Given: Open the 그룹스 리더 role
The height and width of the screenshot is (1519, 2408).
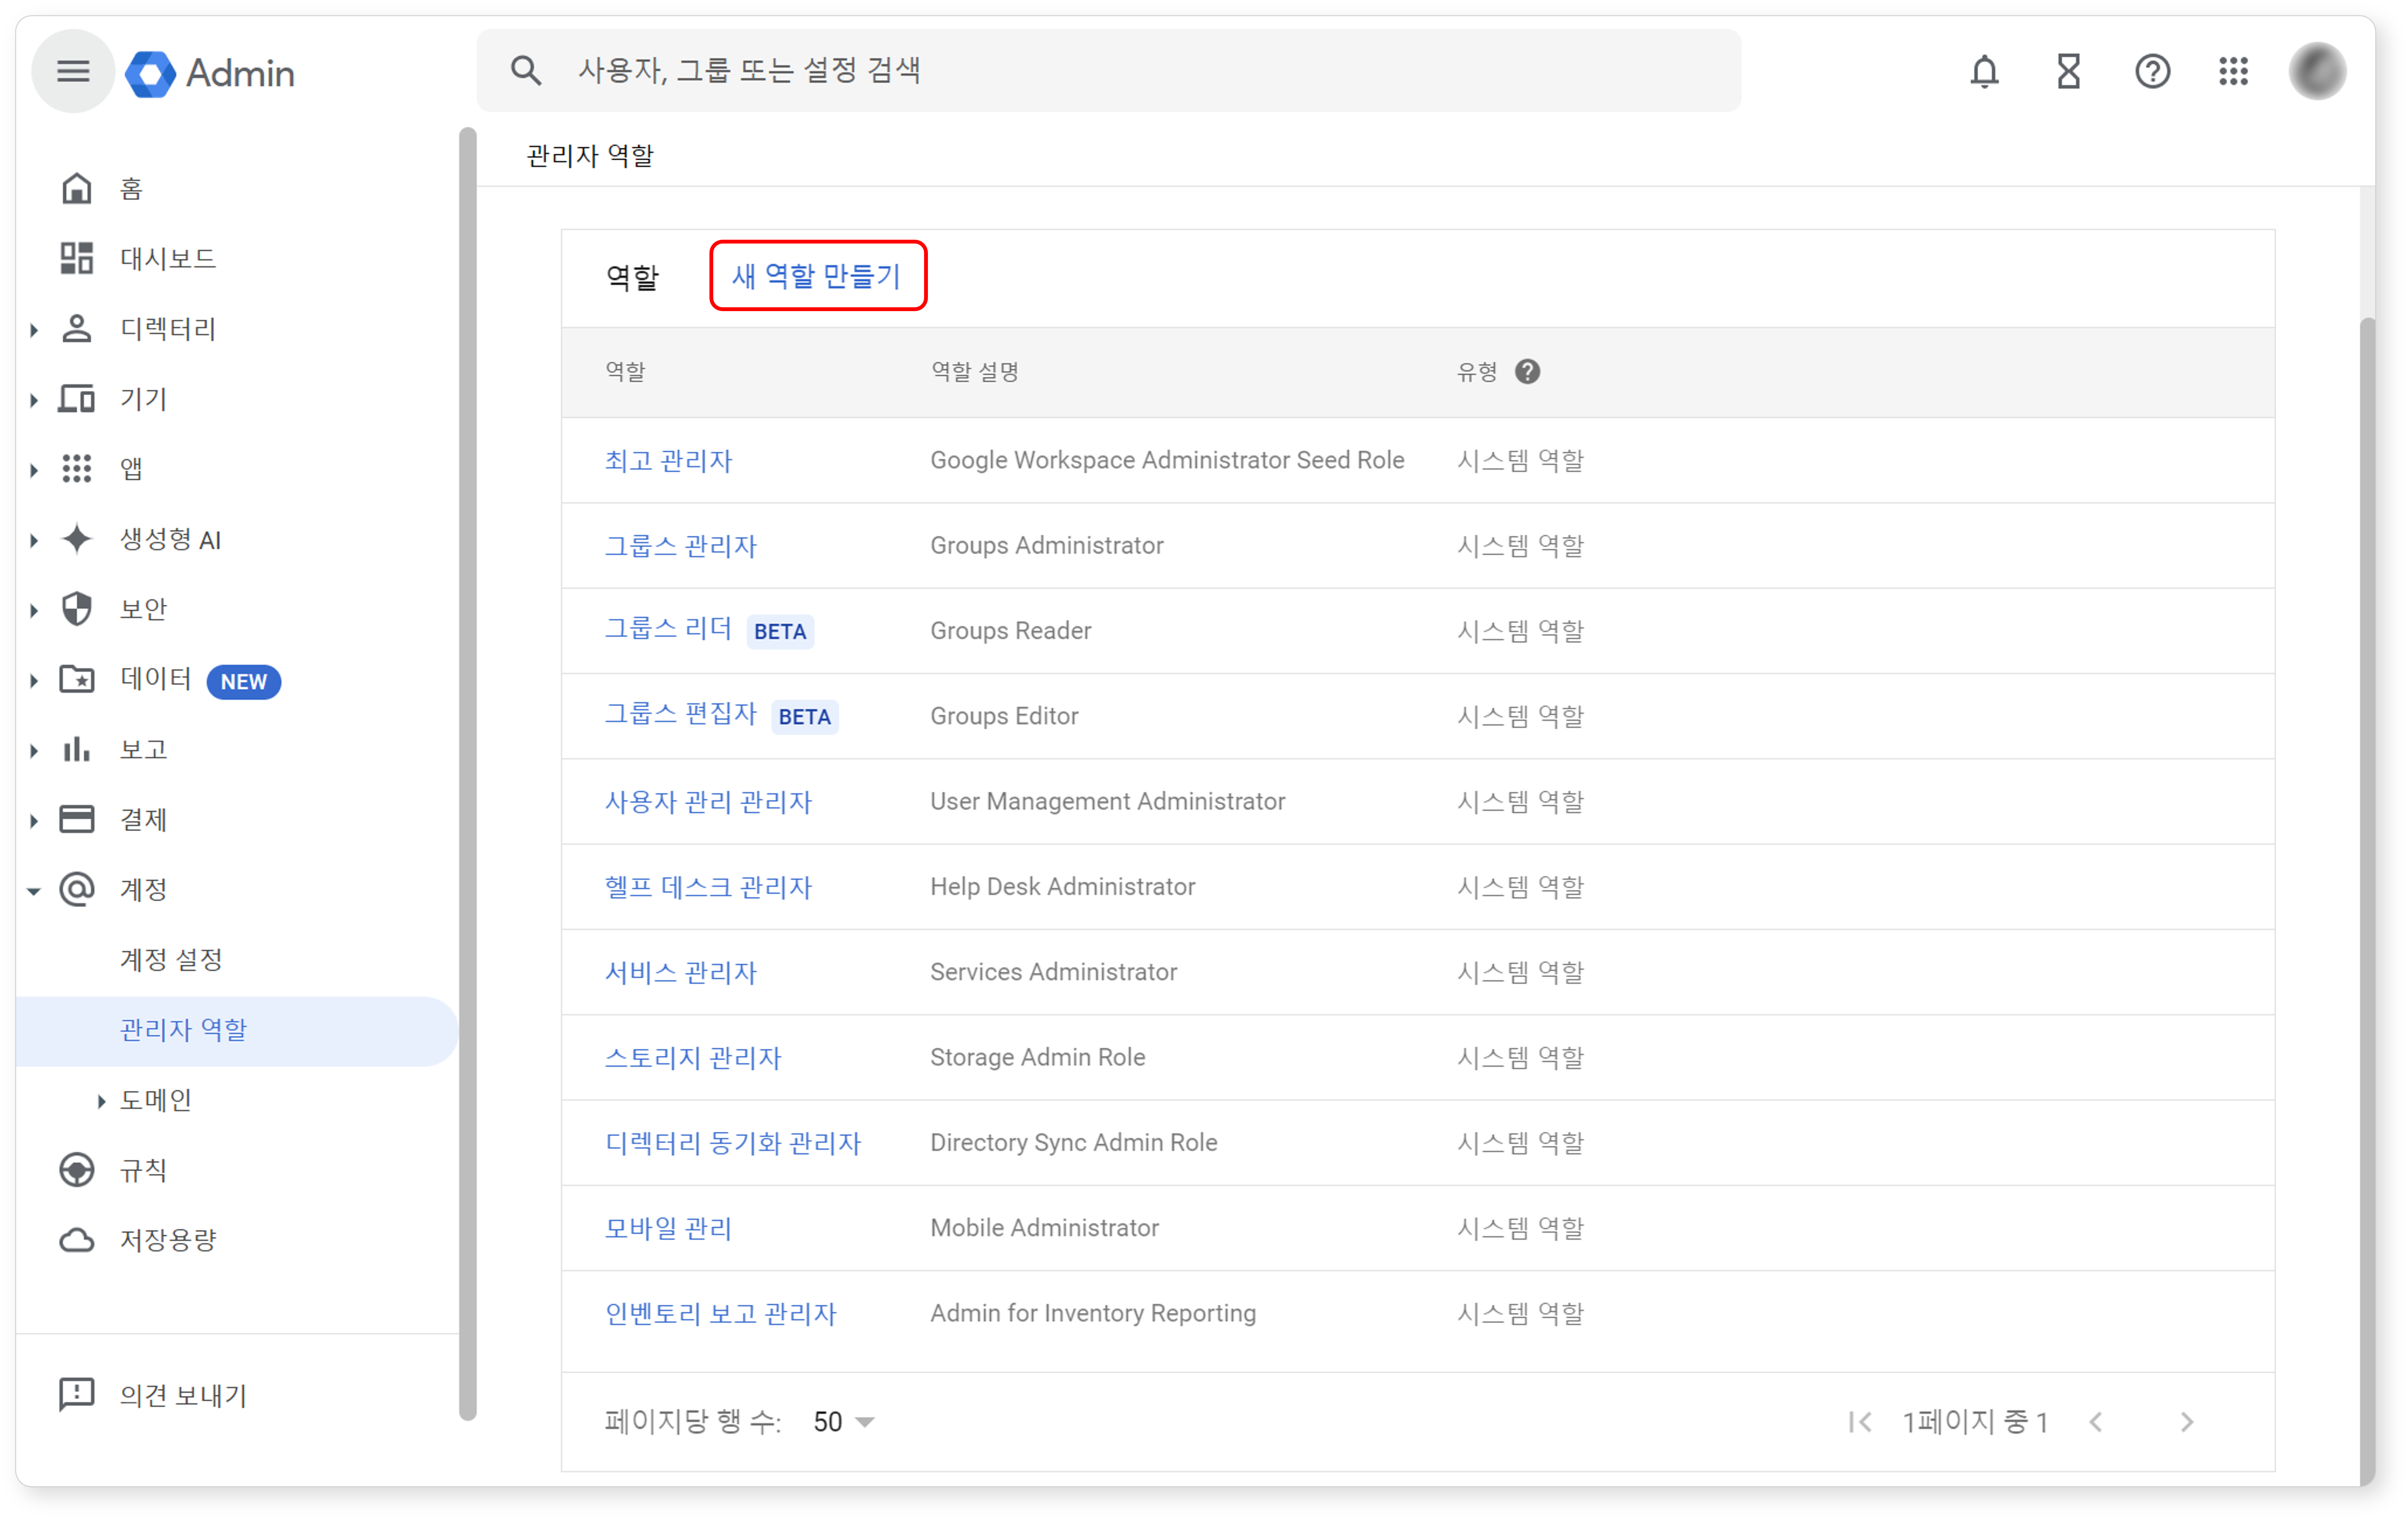Looking at the screenshot, I should pyautogui.click(x=668, y=629).
